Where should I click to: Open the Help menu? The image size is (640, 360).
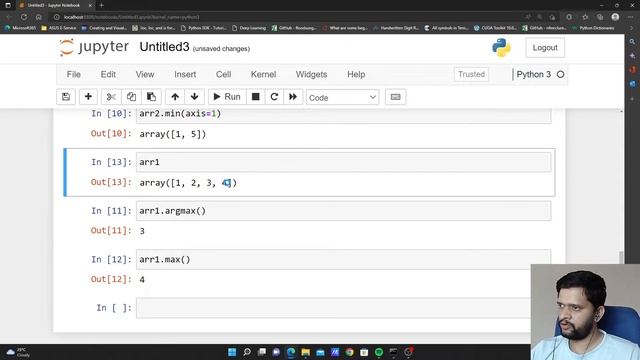(356, 74)
